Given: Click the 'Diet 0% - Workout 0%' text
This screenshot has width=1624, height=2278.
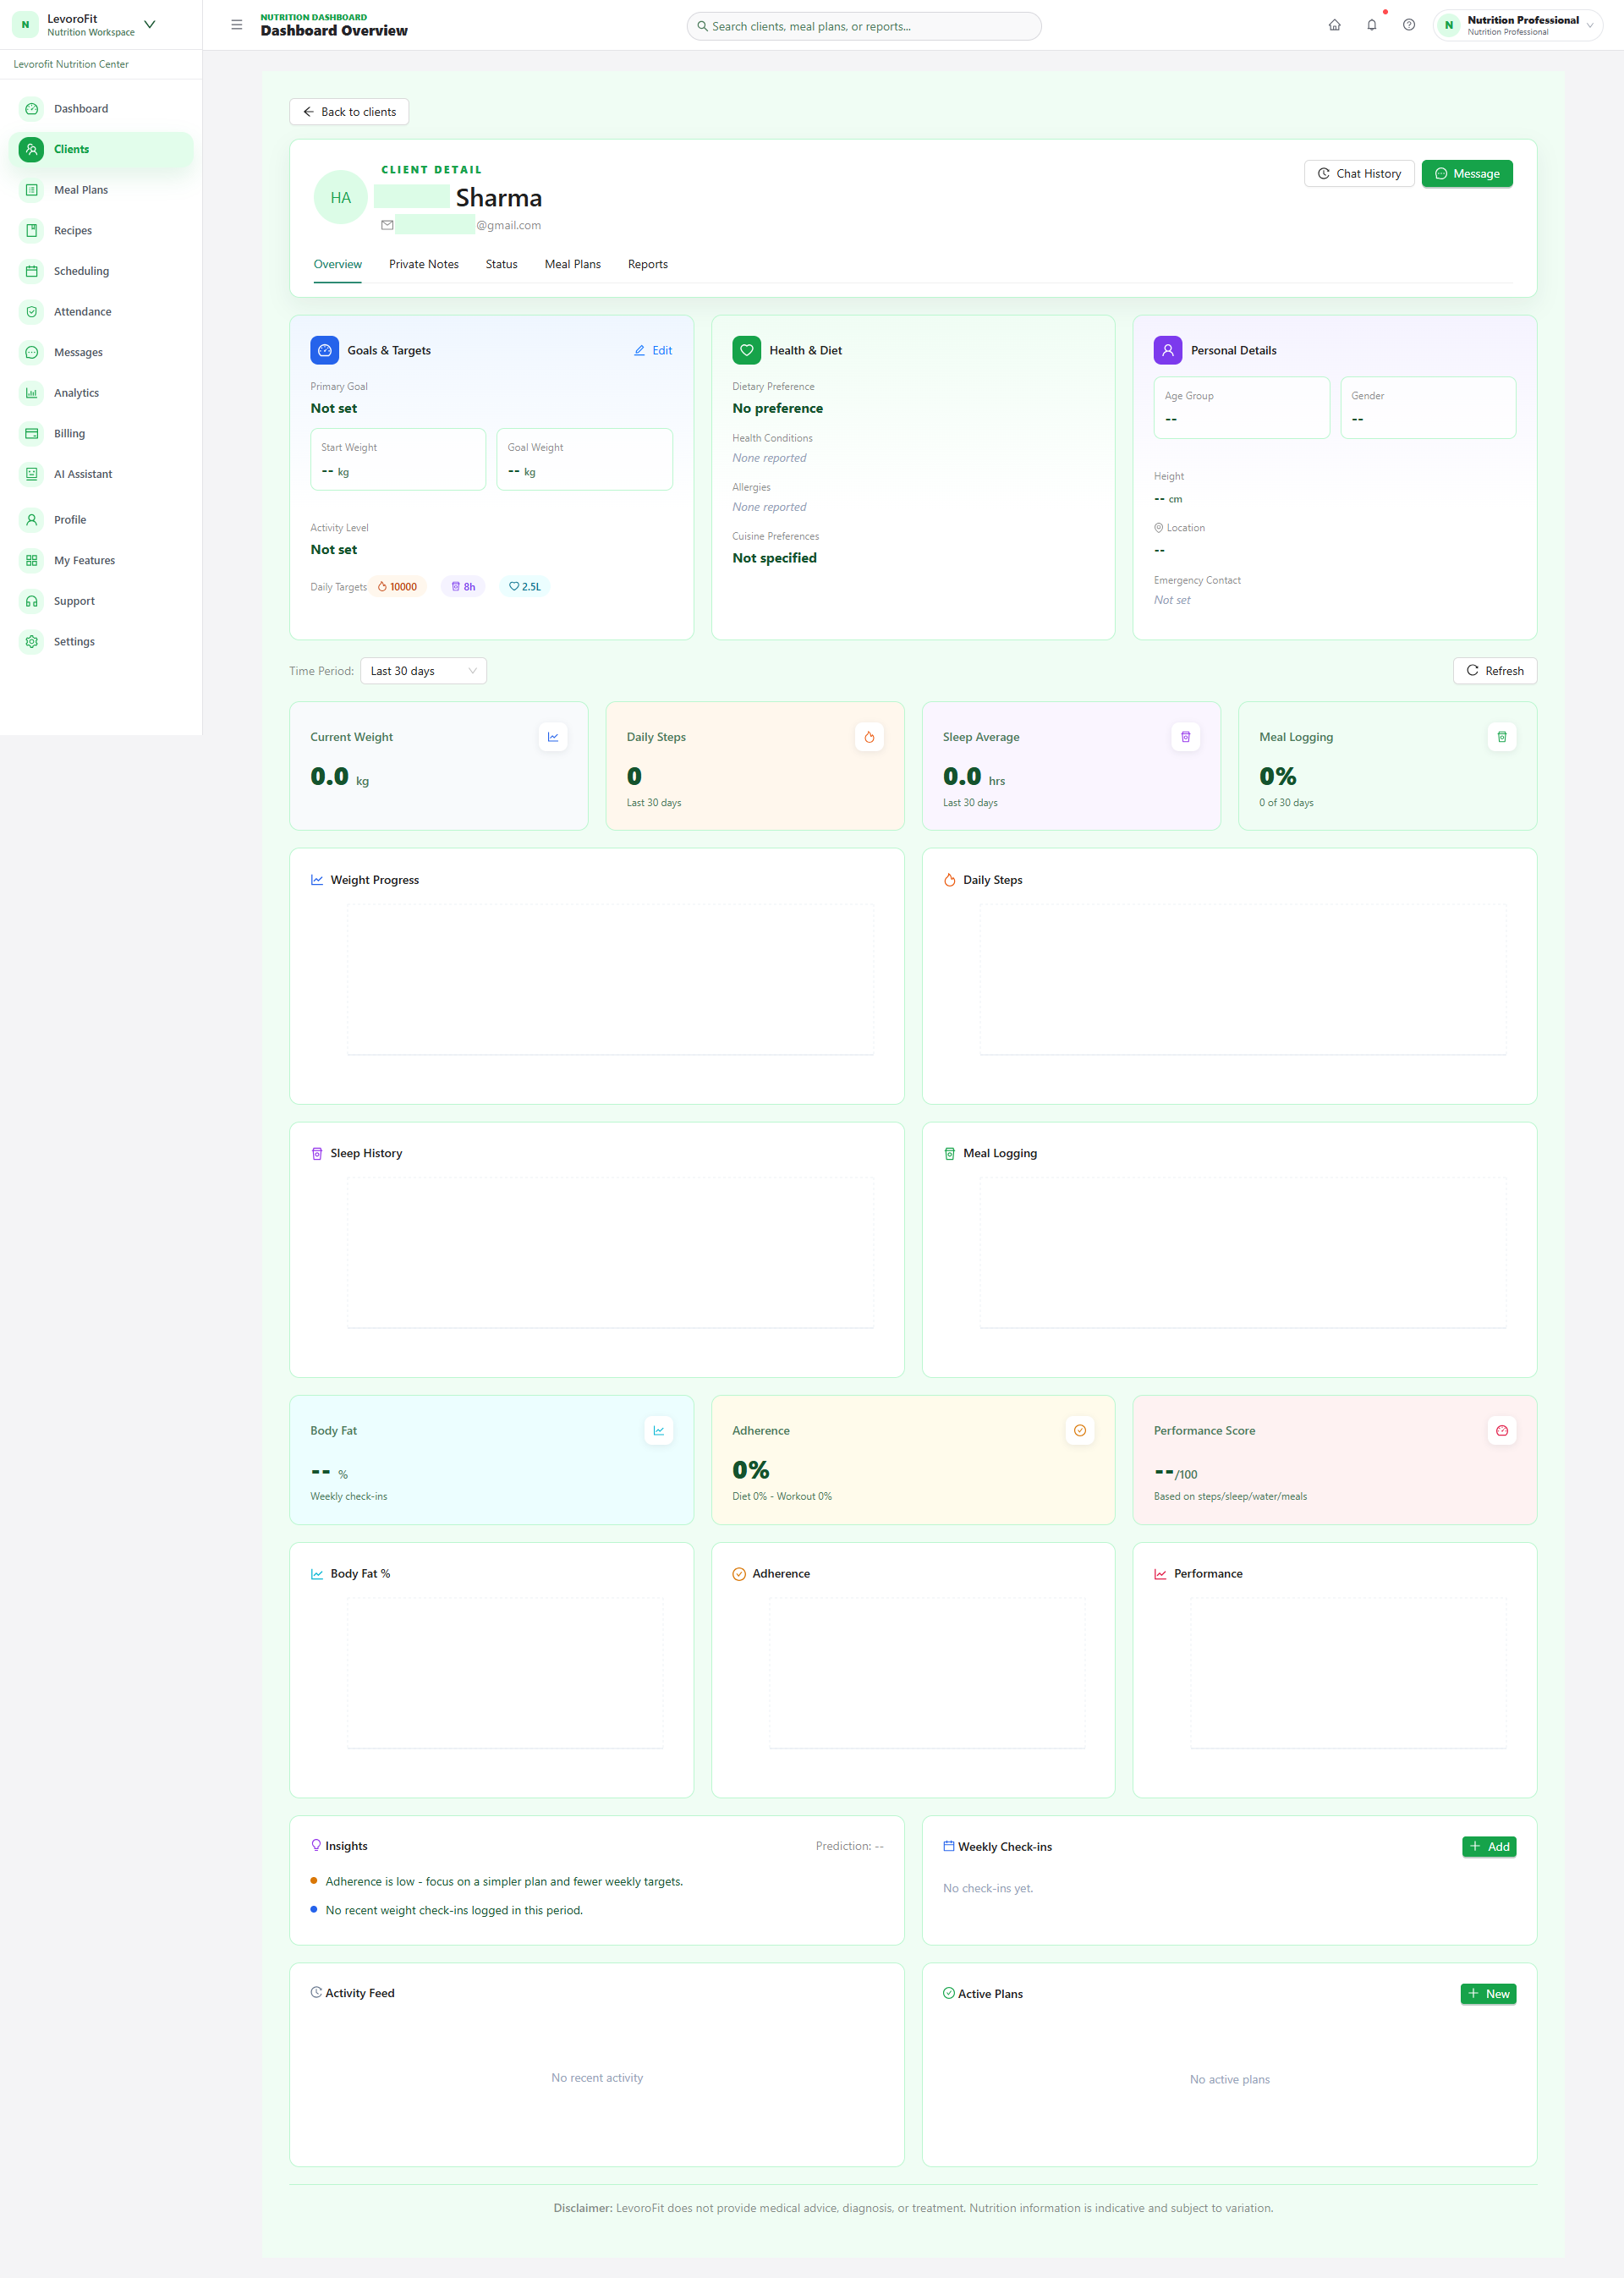Looking at the screenshot, I should (x=782, y=1497).
